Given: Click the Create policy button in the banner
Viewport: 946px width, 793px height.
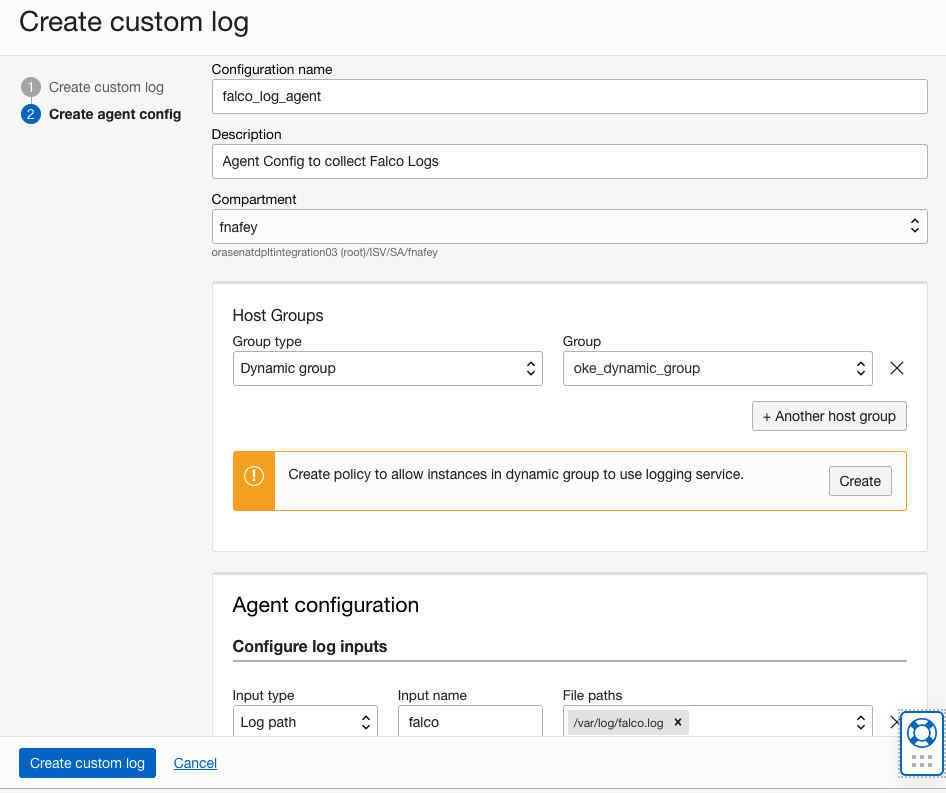Looking at the screenshot, I should pyautogui.click(x=859, y=481).
